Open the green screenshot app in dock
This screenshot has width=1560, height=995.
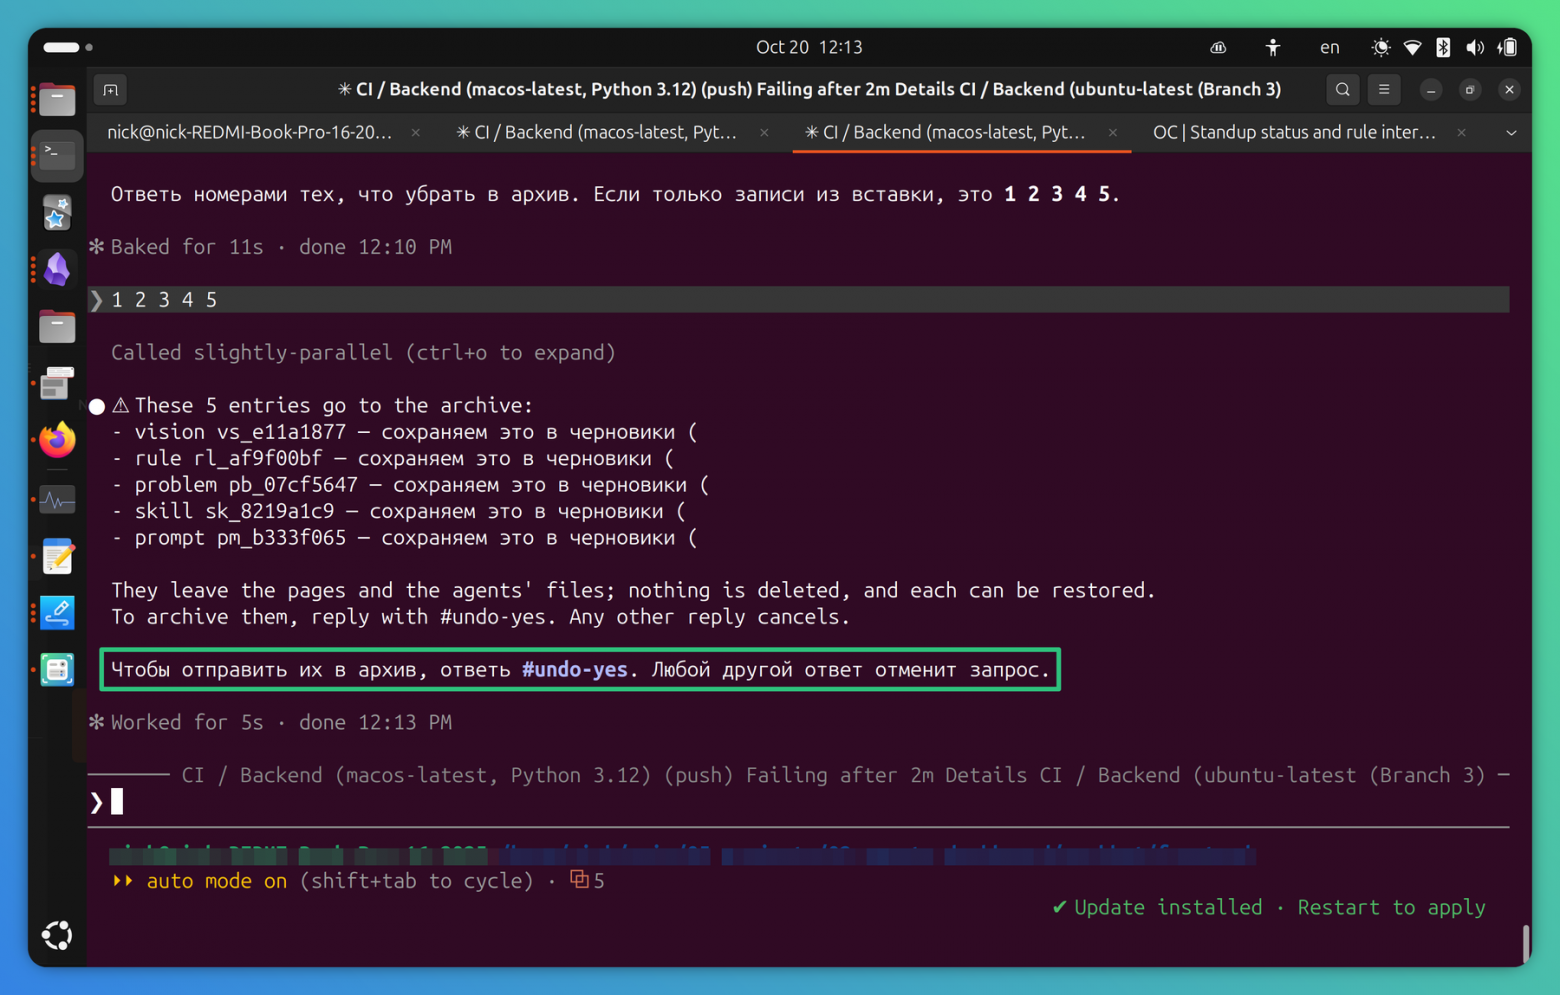coord(57,669)
